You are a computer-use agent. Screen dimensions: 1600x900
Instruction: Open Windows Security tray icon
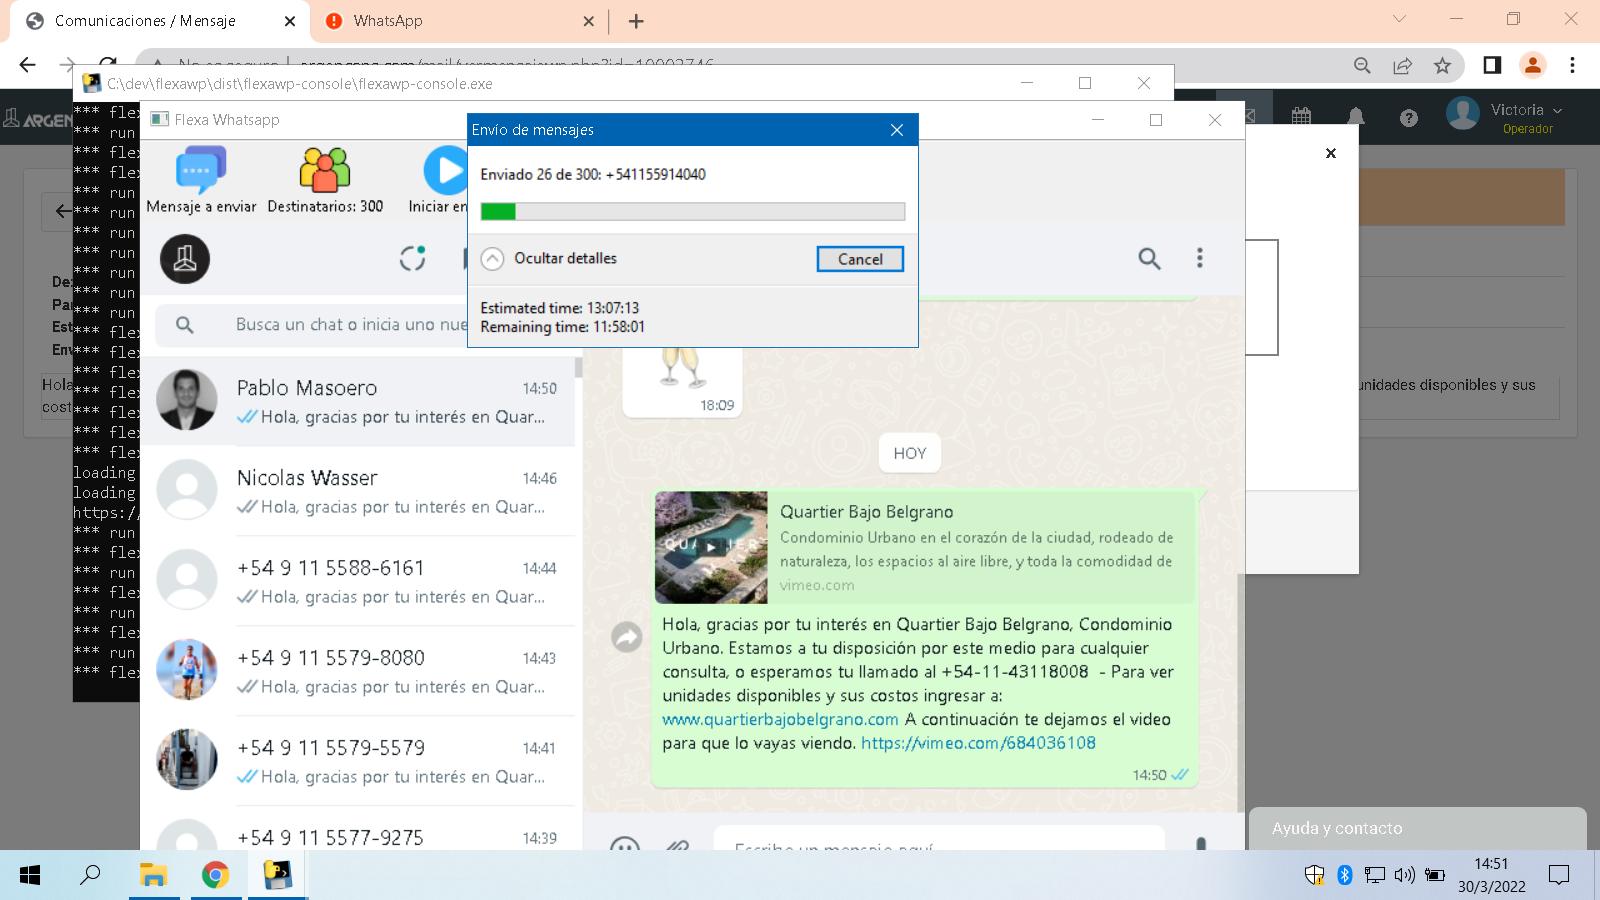click(1315, 875)
